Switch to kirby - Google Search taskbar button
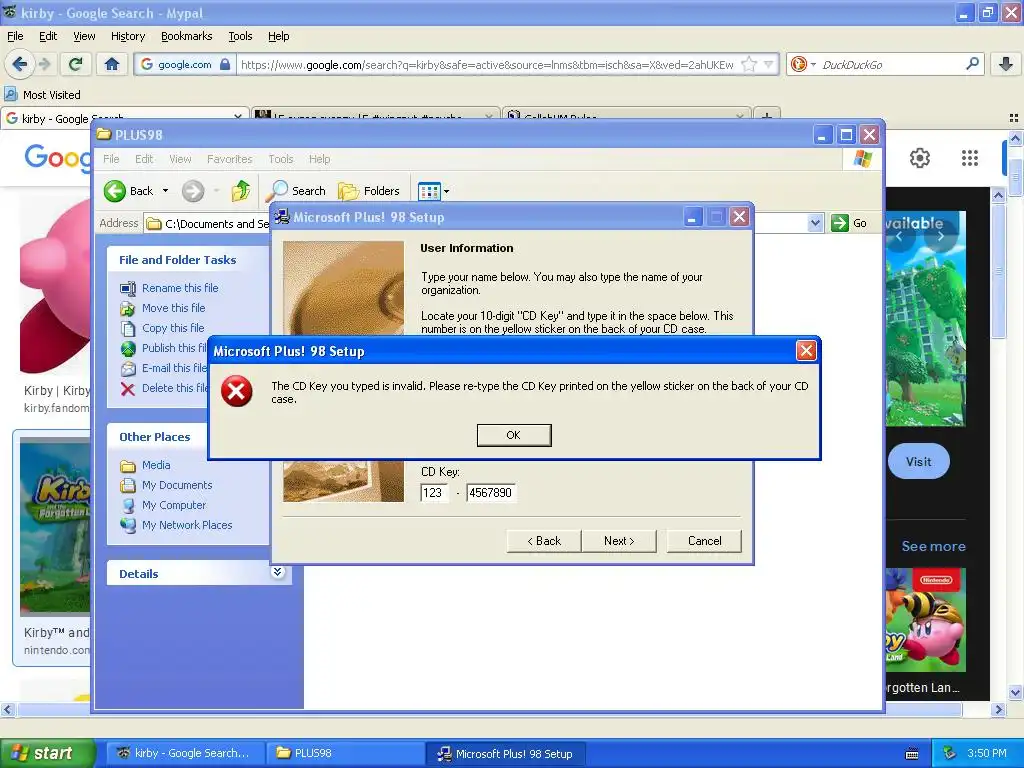 (186, 753)
